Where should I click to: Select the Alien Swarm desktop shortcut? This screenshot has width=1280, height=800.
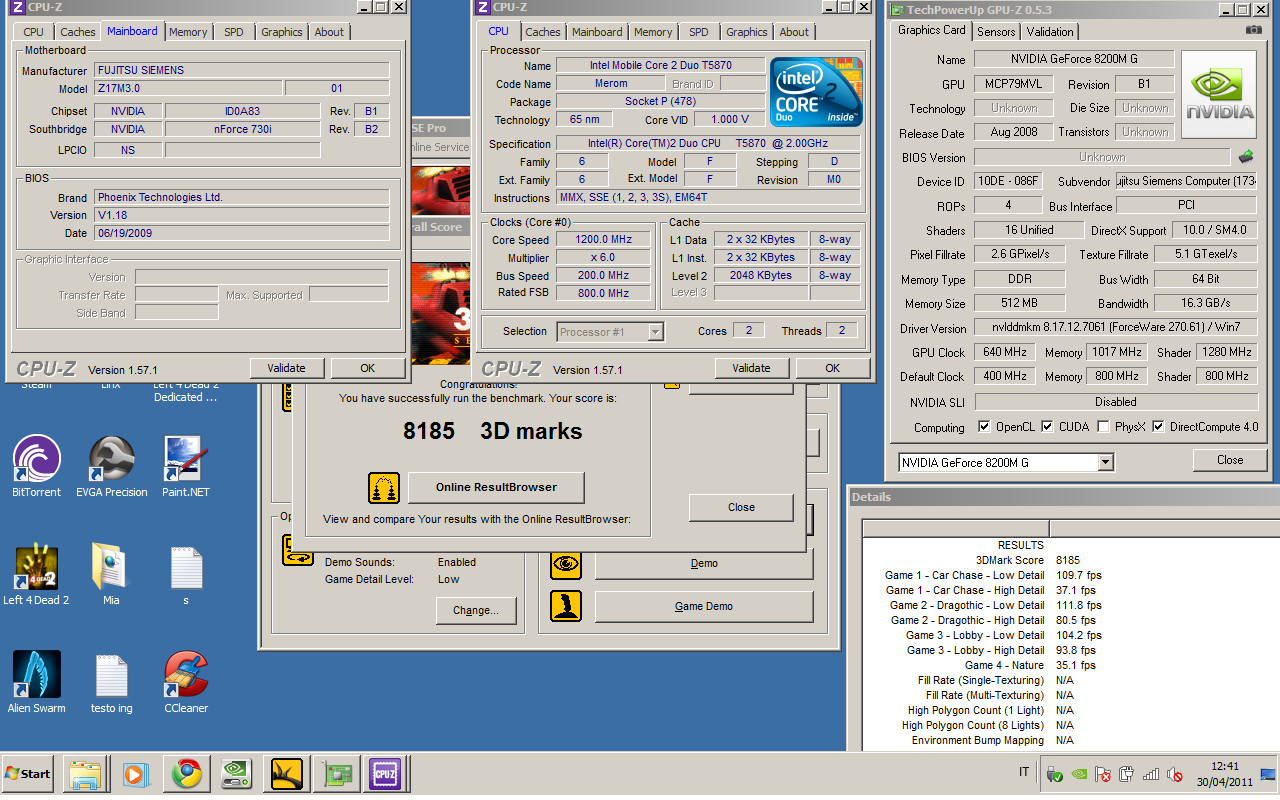(37, 683)
